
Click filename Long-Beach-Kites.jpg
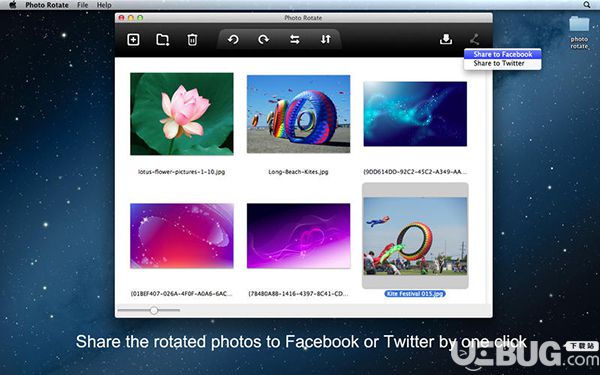[298, 172]
